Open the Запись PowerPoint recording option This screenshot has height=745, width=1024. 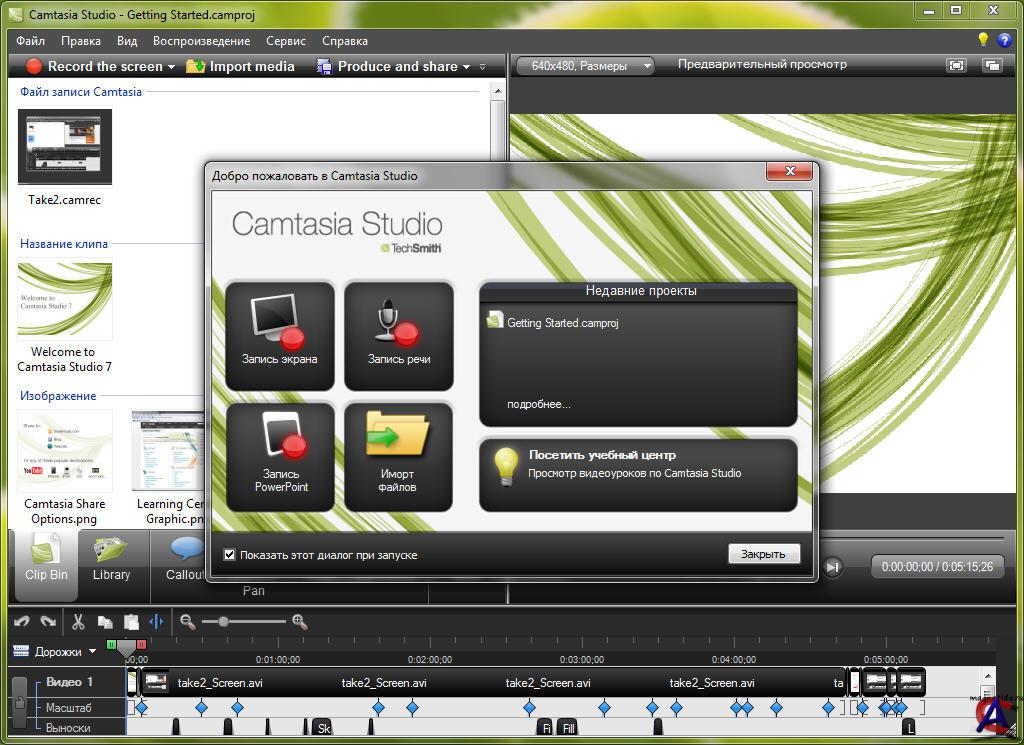tap(280, 456)
